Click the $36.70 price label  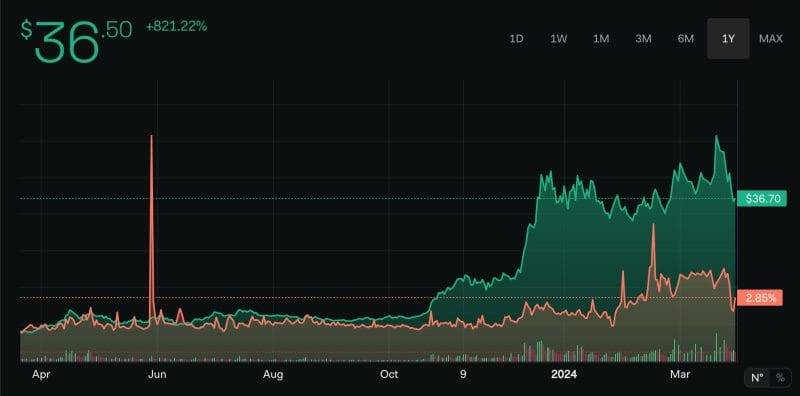763,199
